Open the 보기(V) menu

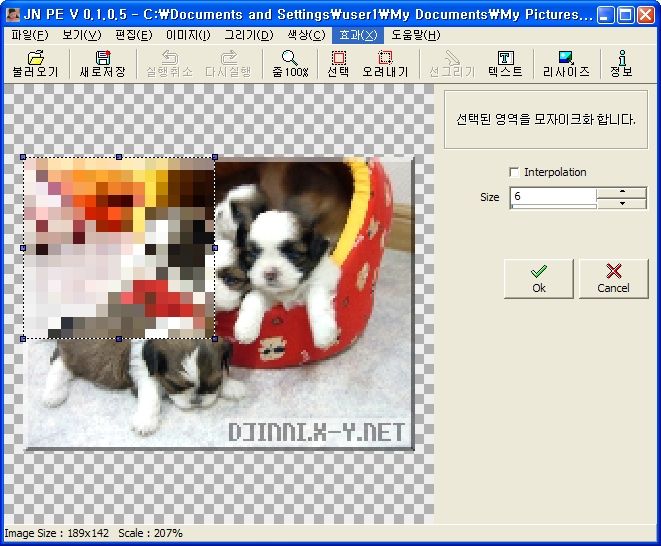click(x=82, y=35)
